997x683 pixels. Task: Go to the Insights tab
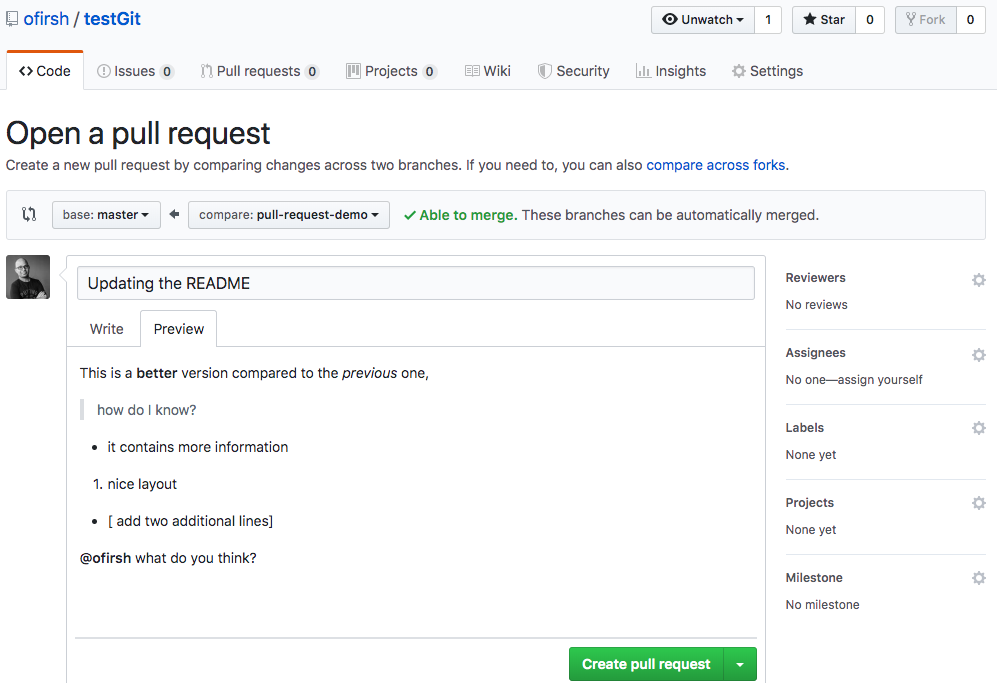pos(671,71)
